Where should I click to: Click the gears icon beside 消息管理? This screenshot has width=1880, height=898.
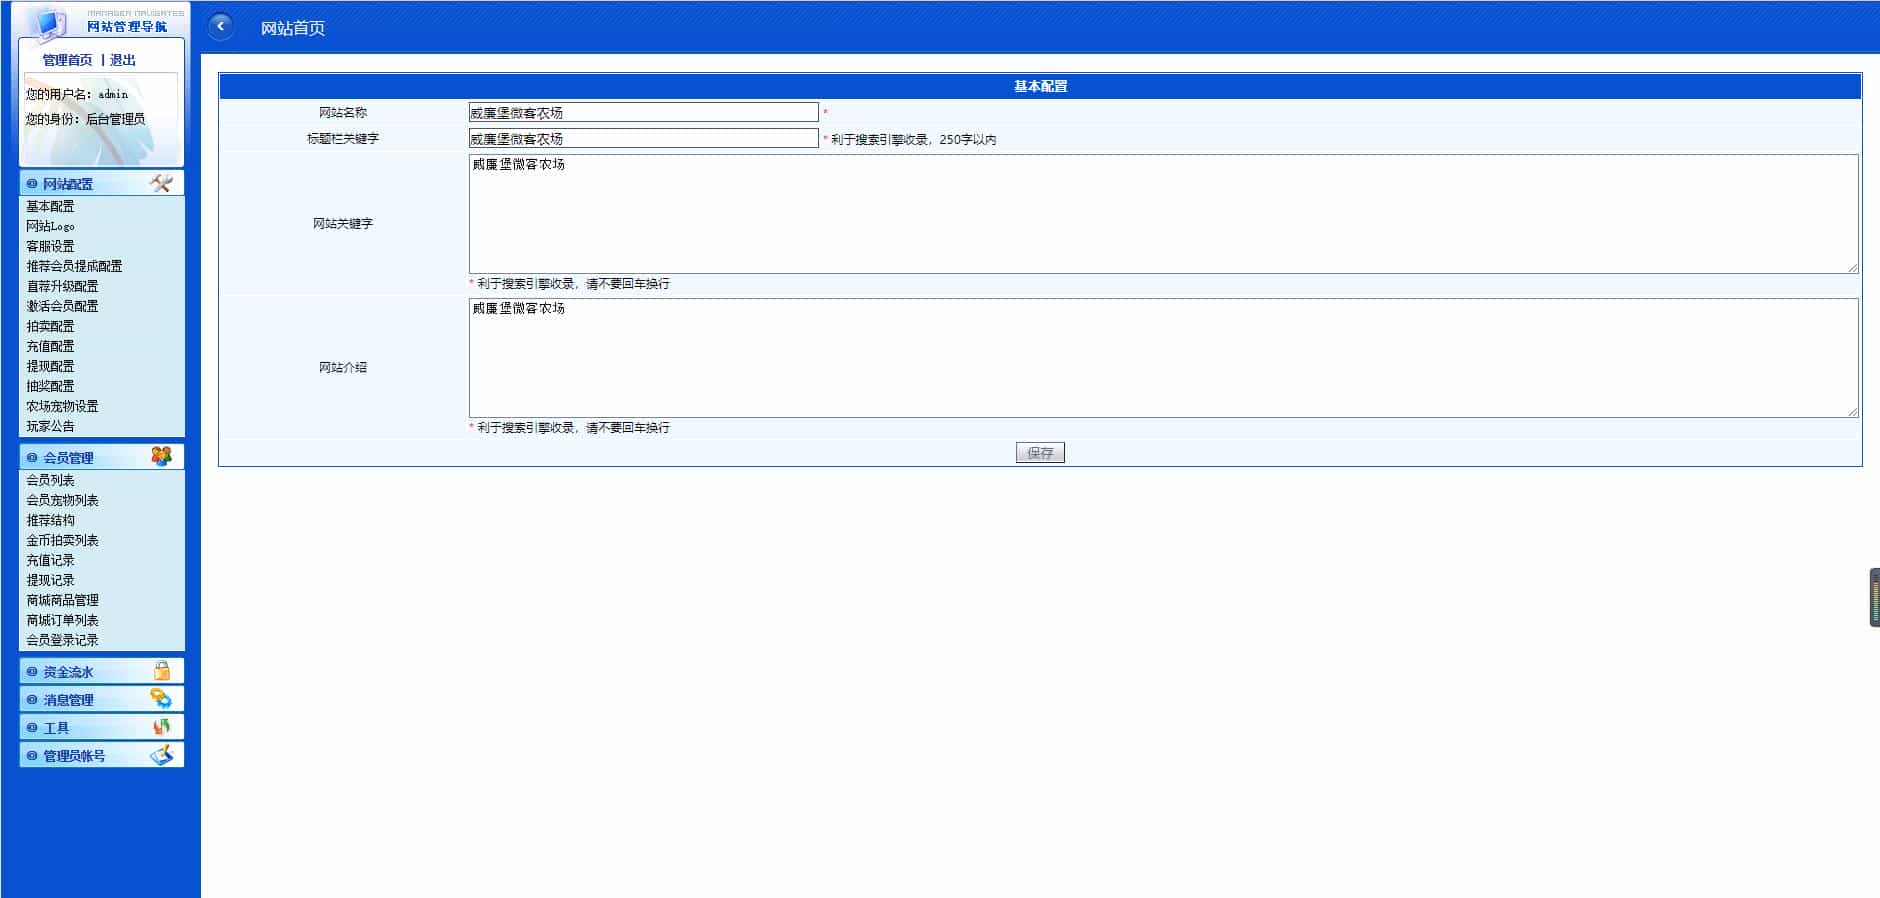click(x=161, y=698)
